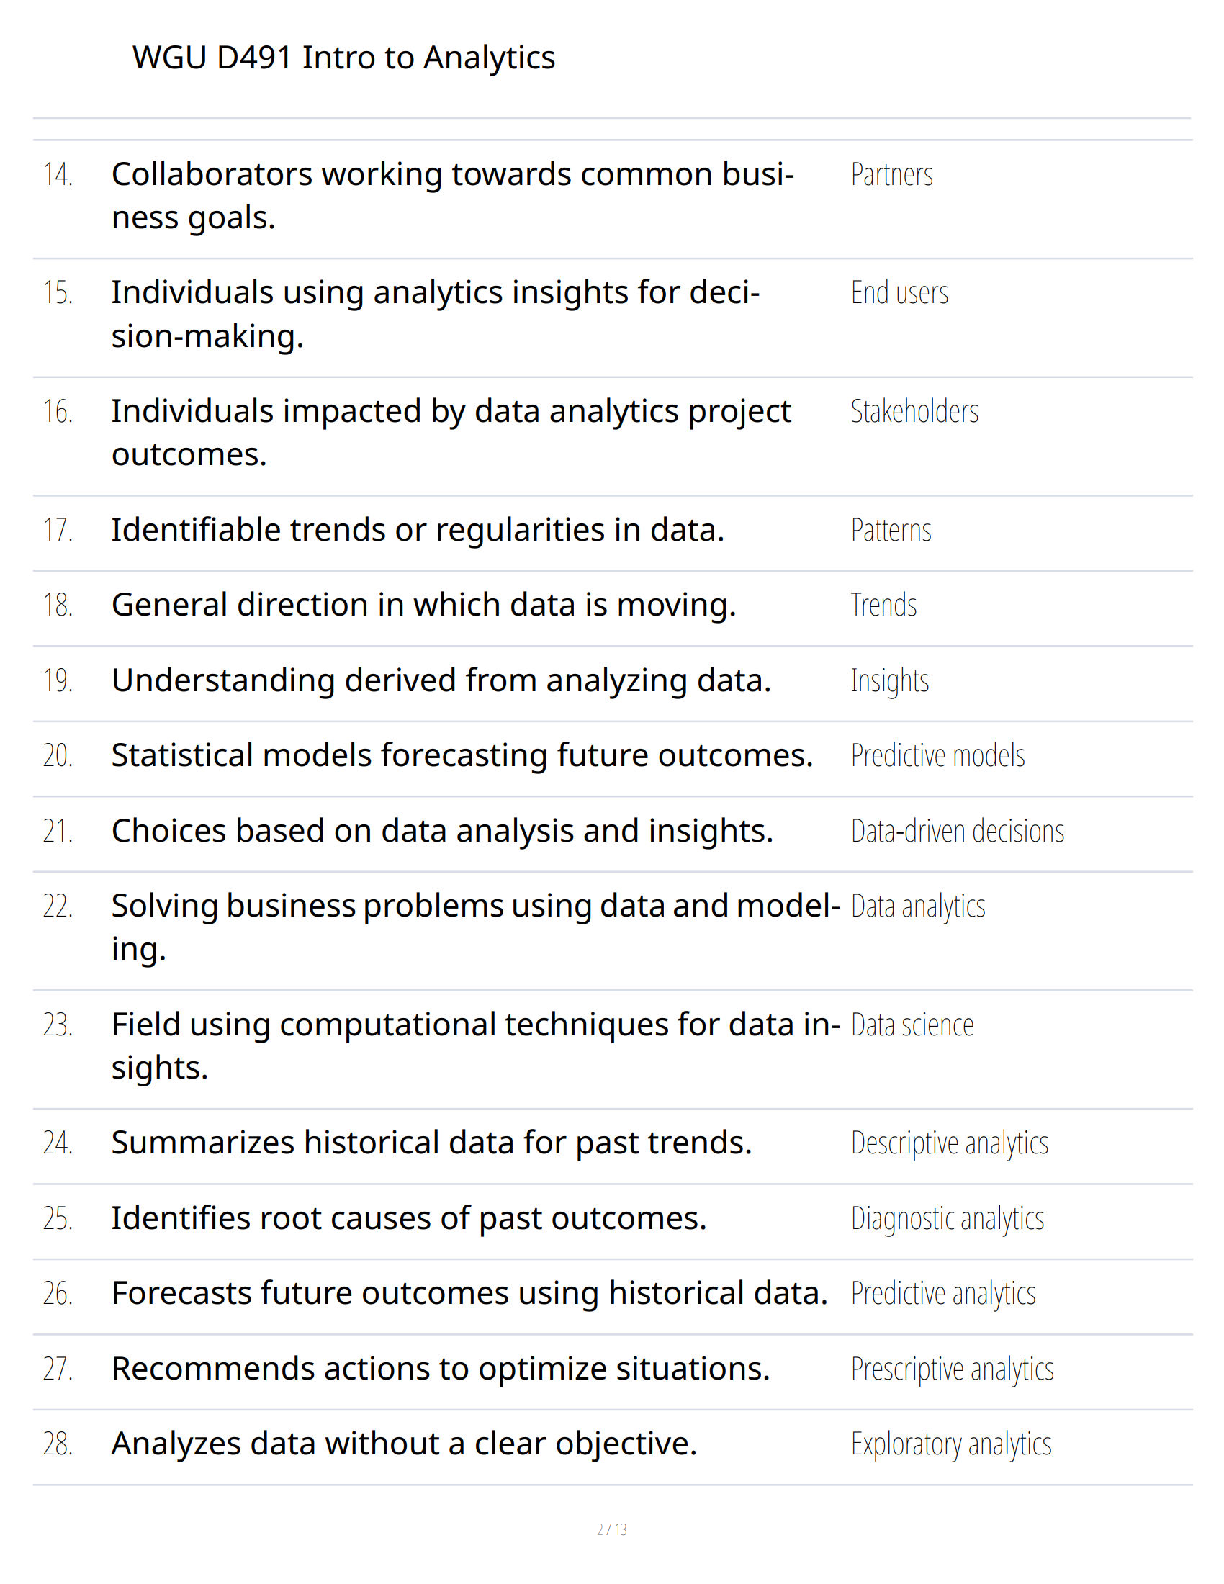1224x1584 pixels.
Task: Select the Prescriptive analytics term
Action: point(952,1370)
